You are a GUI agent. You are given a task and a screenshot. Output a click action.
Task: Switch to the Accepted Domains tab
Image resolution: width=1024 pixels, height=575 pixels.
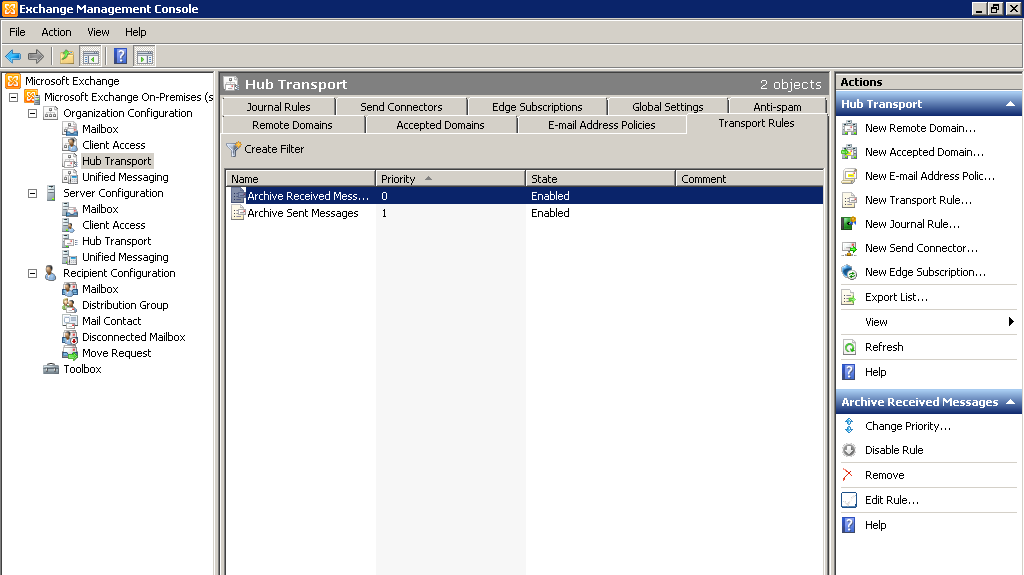(x=440, y=125)
